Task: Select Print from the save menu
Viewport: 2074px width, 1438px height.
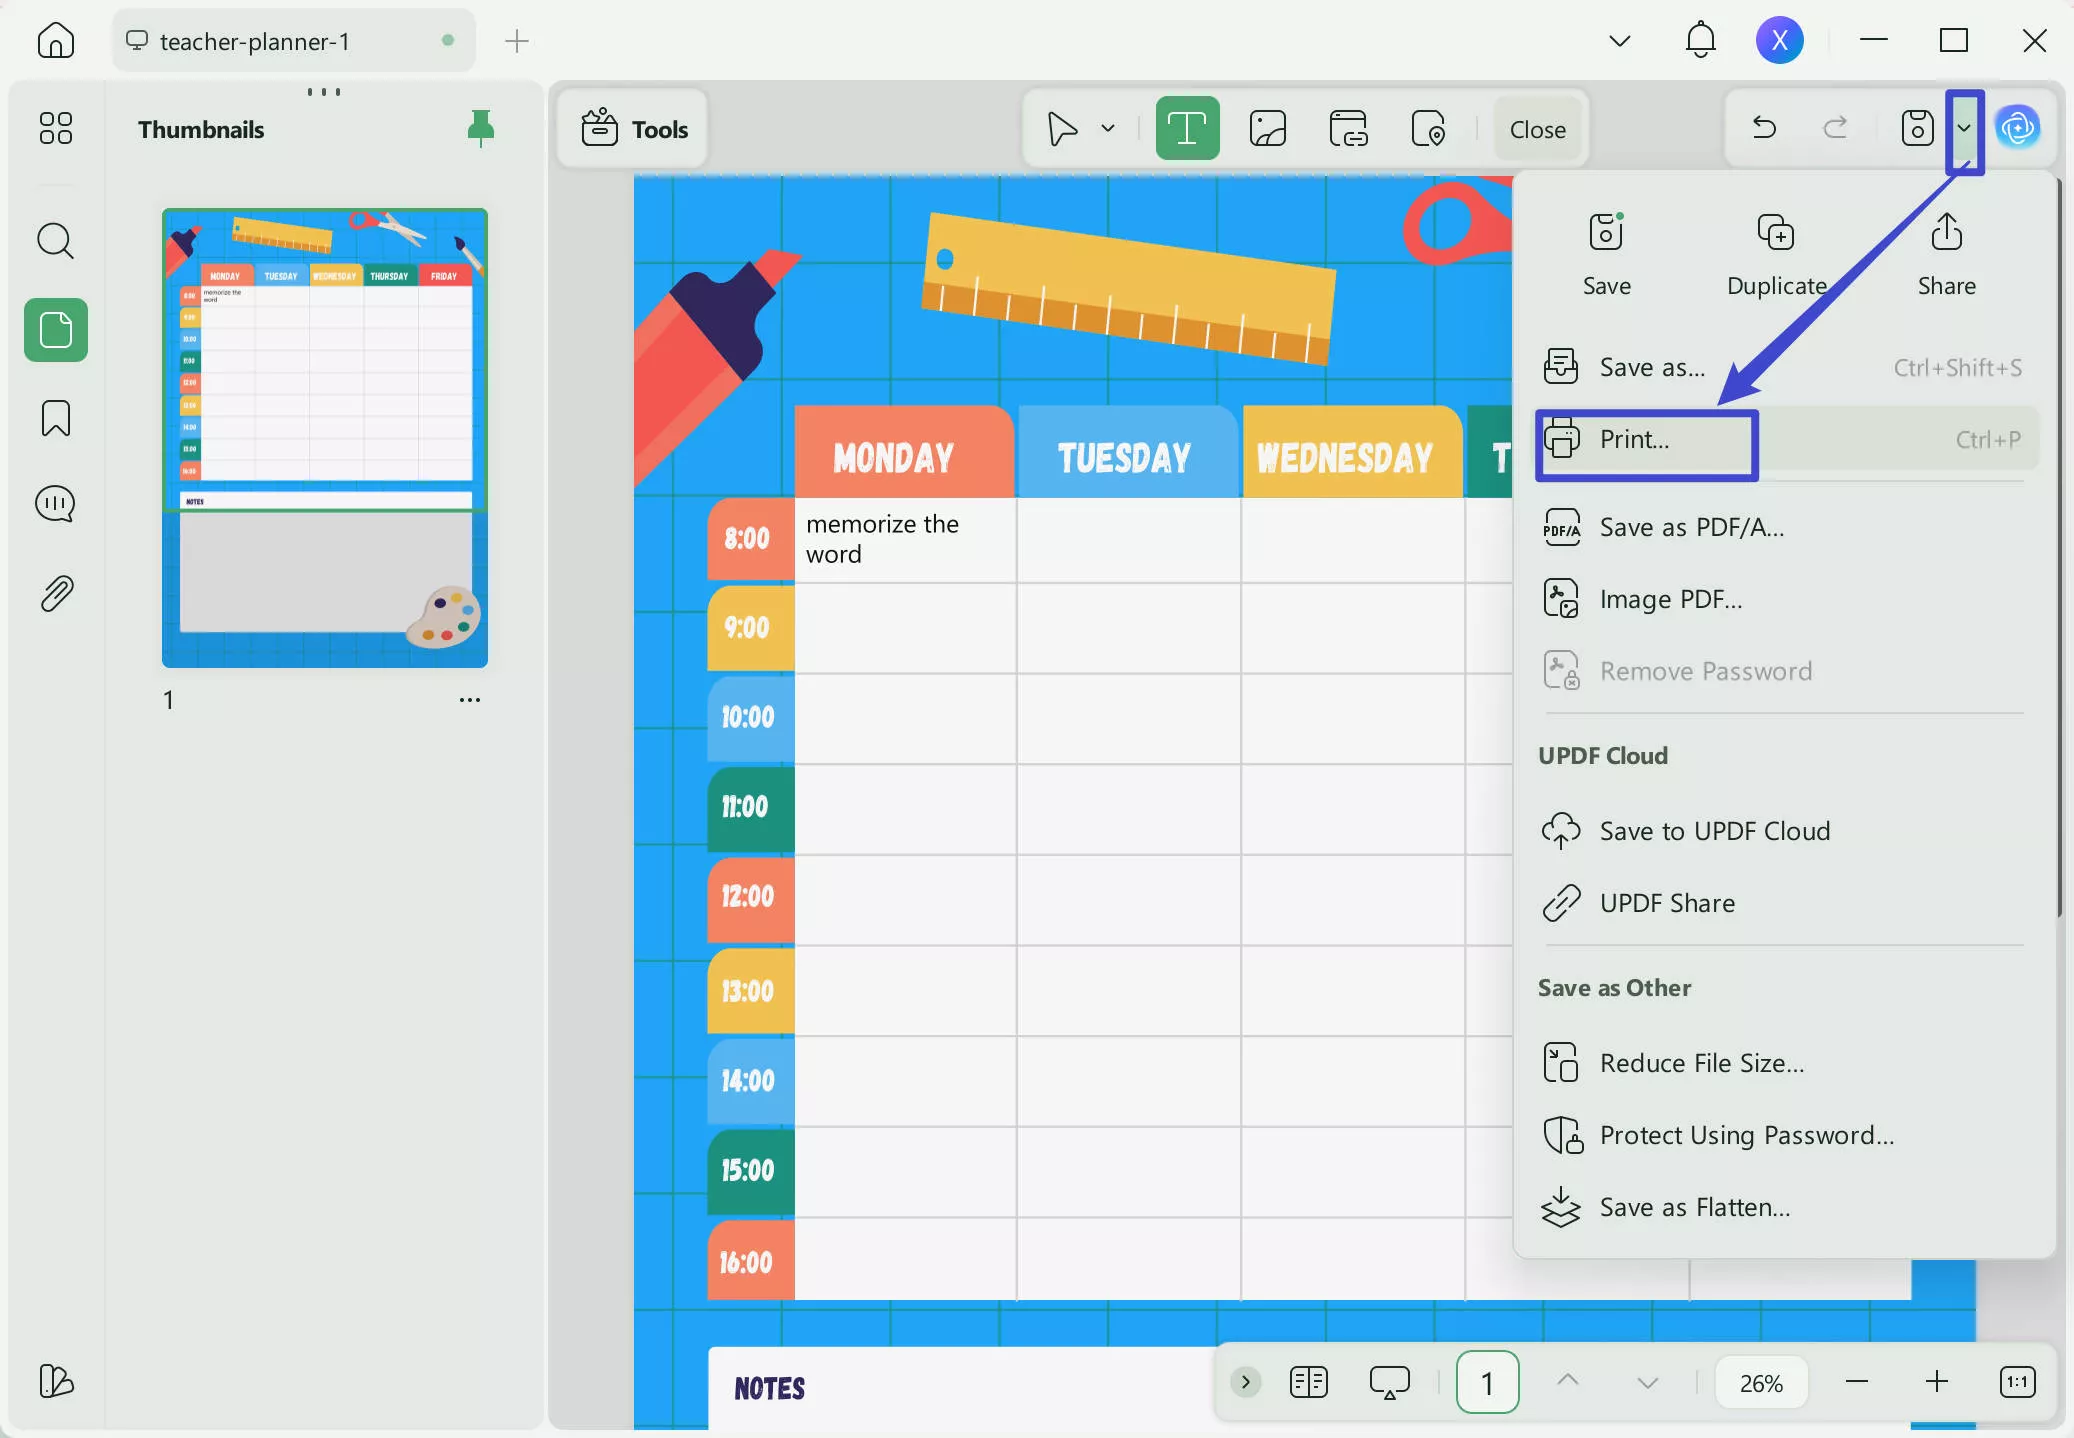Action: pyautogui.click(x=1644, y=440)
